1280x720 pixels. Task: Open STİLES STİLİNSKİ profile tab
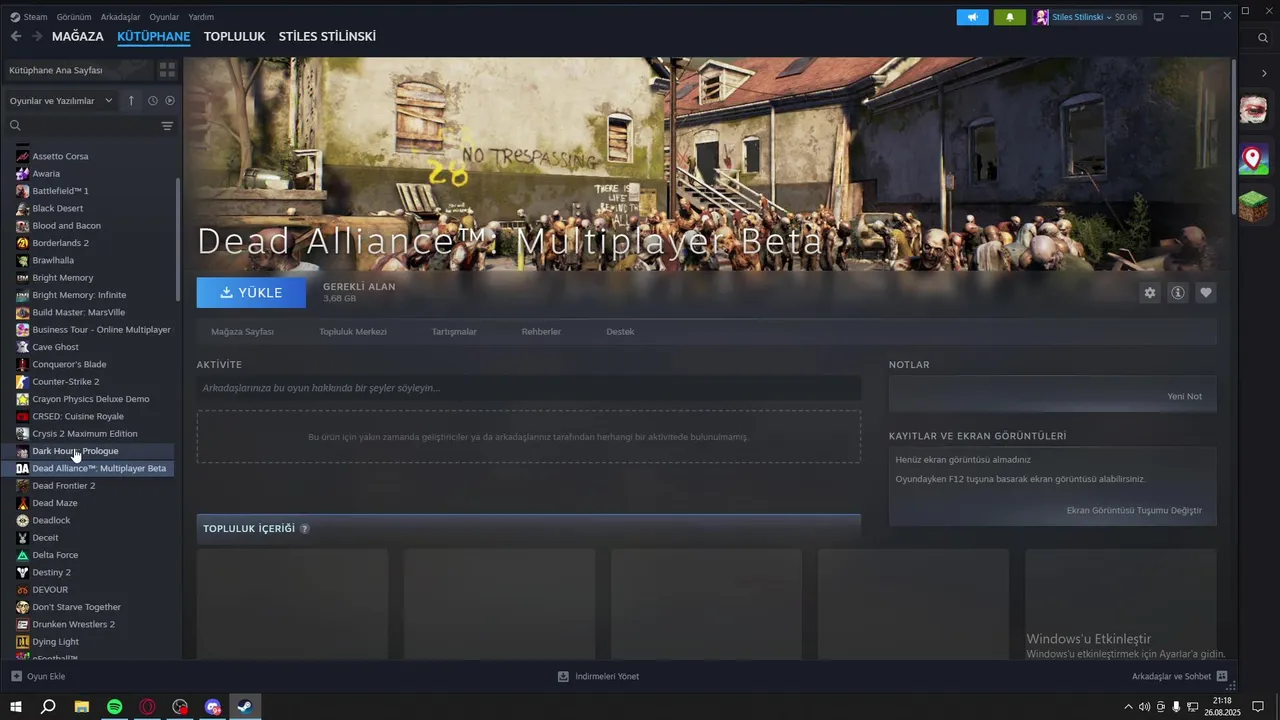tap(327, 36)
